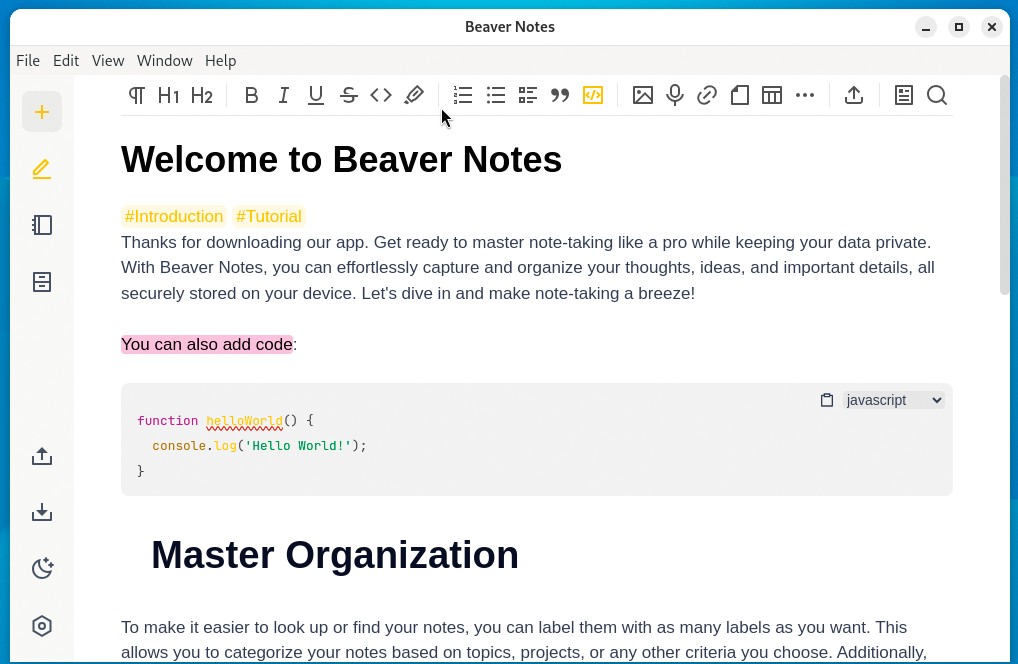Click the highlighted 'You can also add code' text
Viewport: 1018px width, 664px height.
tap(207, 344)
